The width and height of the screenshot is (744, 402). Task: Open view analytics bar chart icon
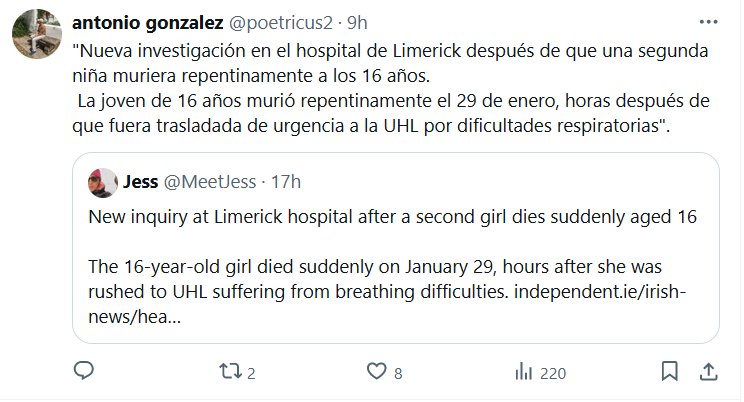[x=523, y=373]
